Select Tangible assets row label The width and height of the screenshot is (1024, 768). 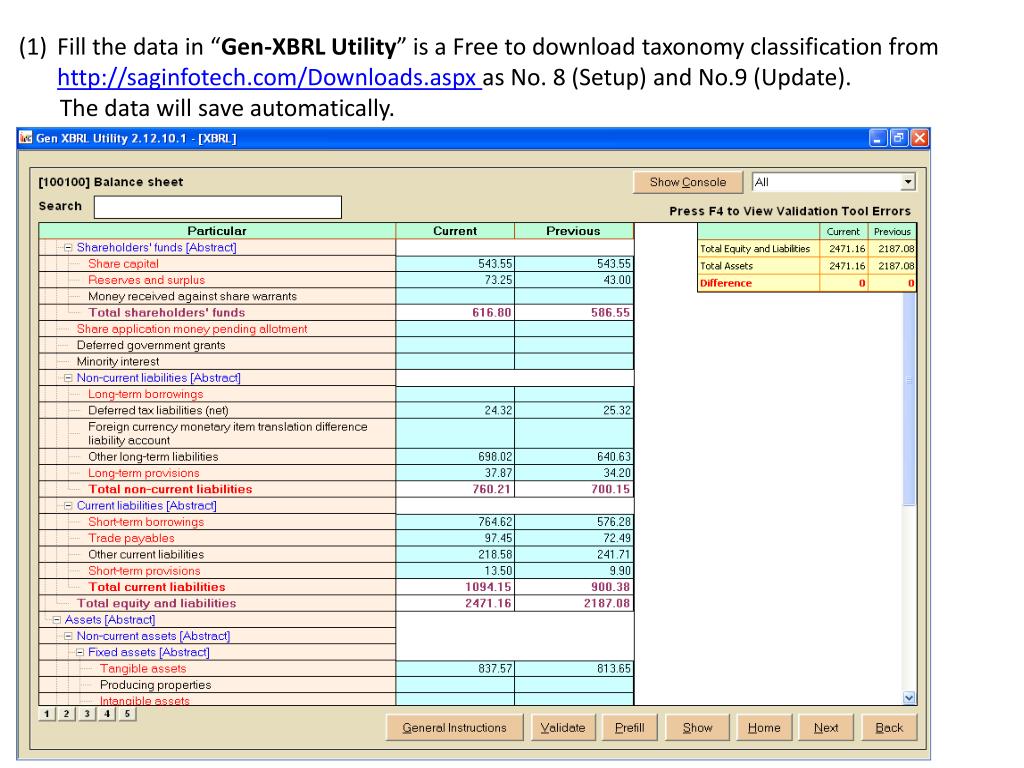(x=143, y=669)
